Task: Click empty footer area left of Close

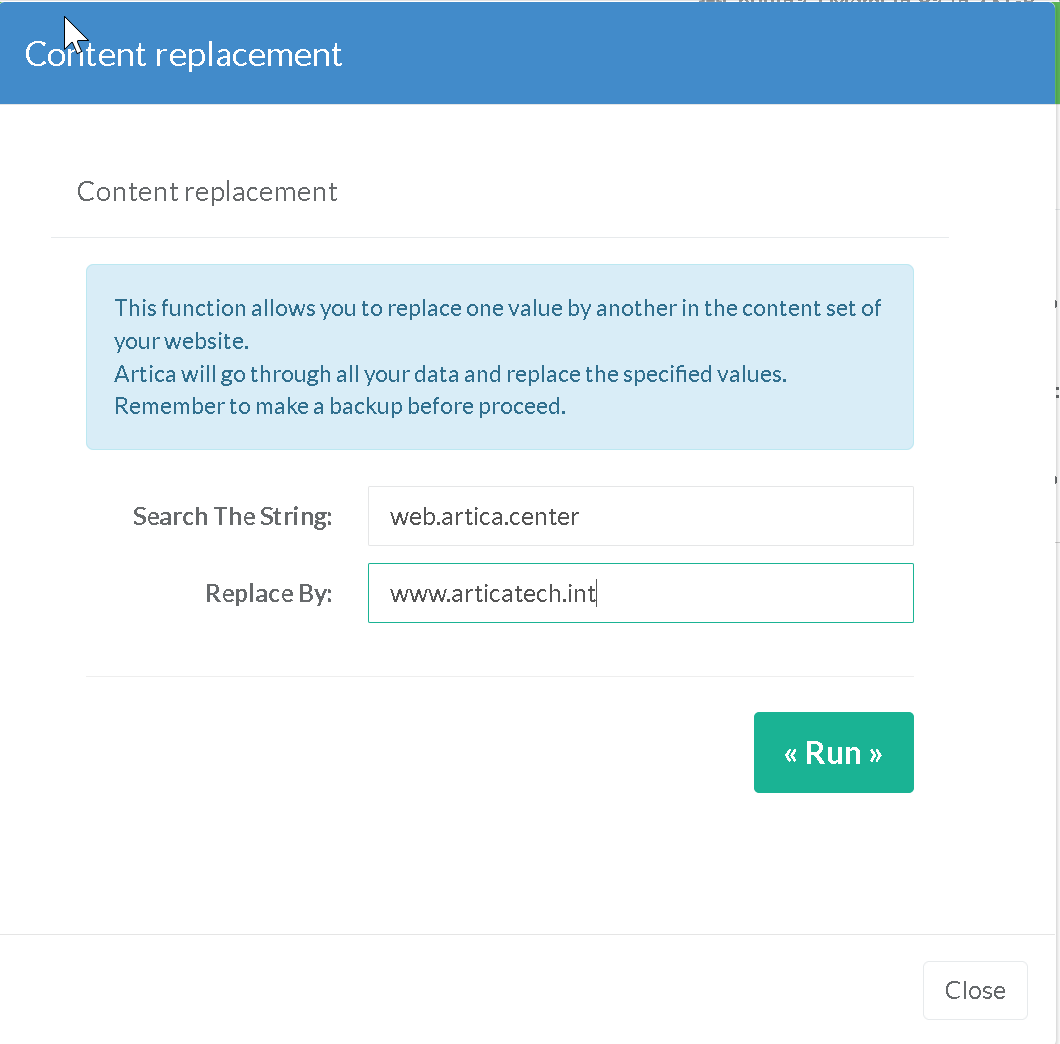Action: click(450, 990)
